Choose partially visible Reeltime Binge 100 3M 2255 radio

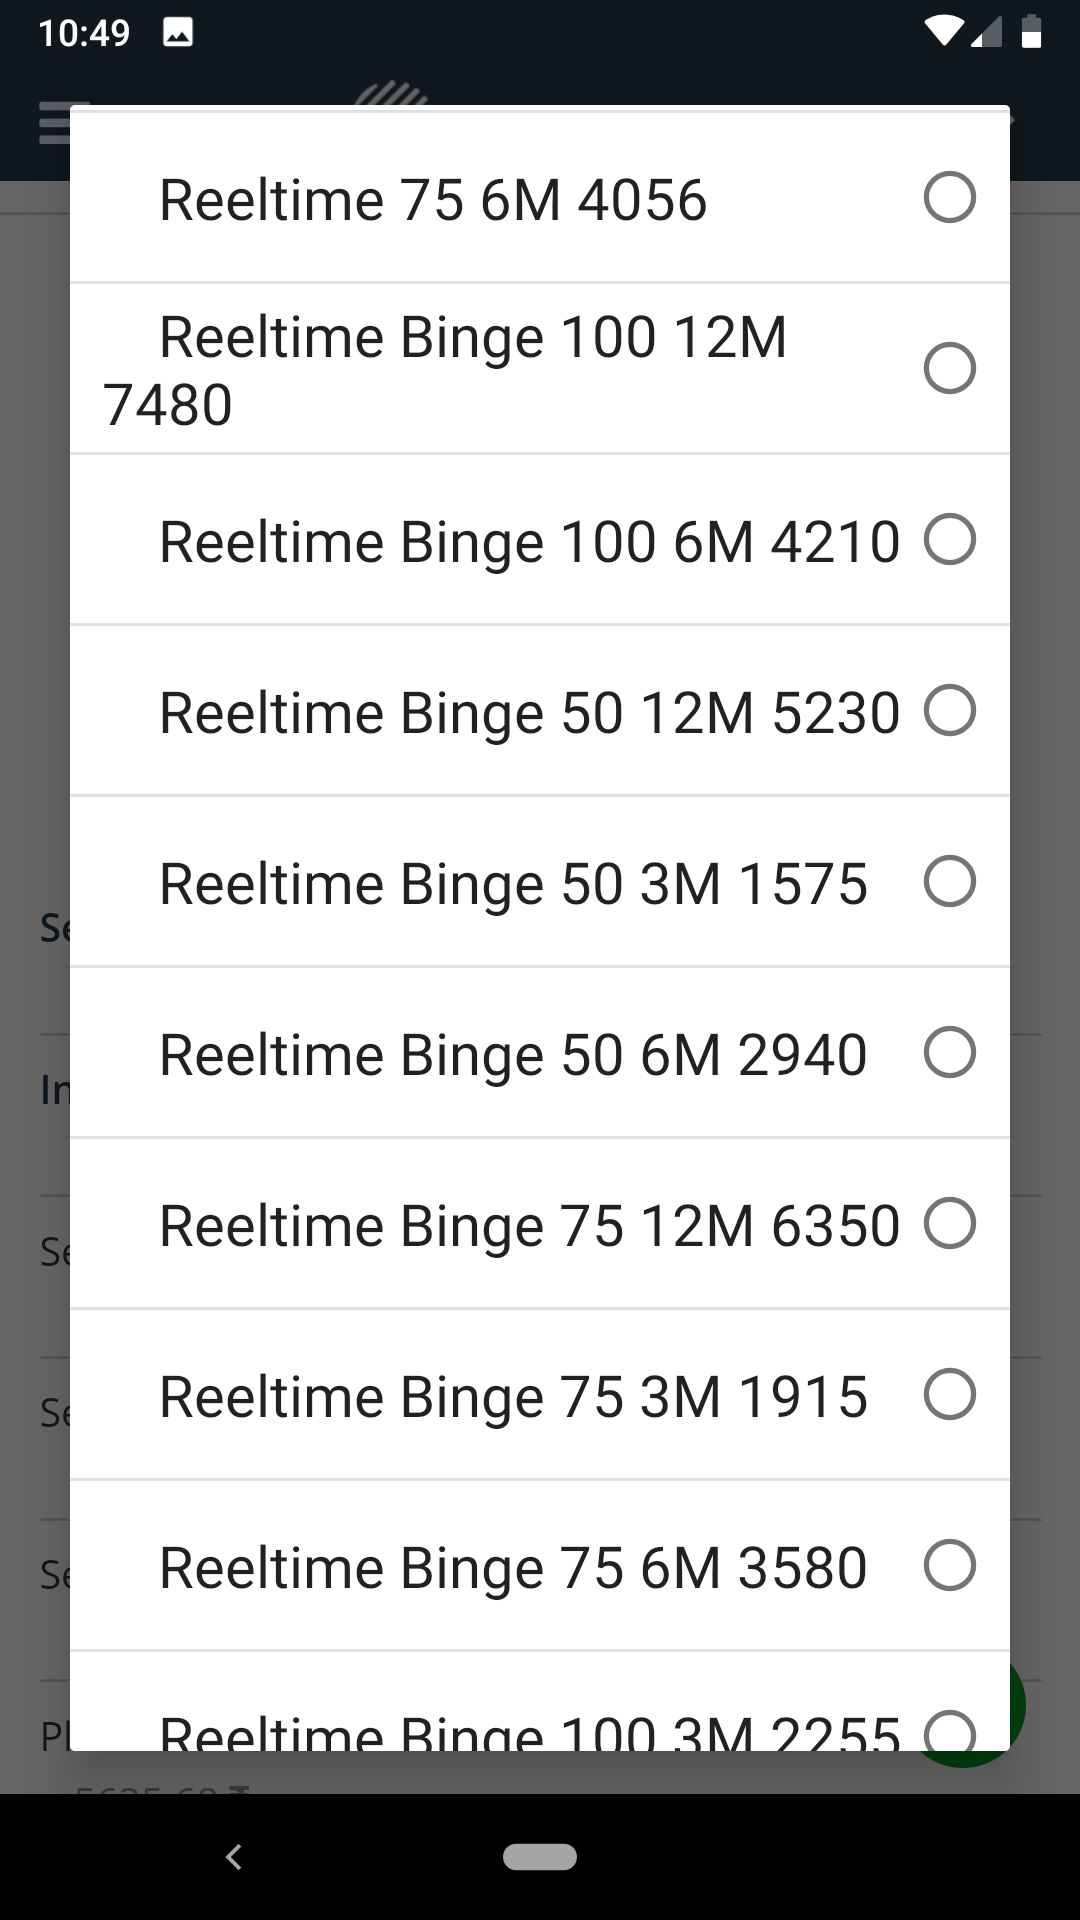[x=949, y=1731]
